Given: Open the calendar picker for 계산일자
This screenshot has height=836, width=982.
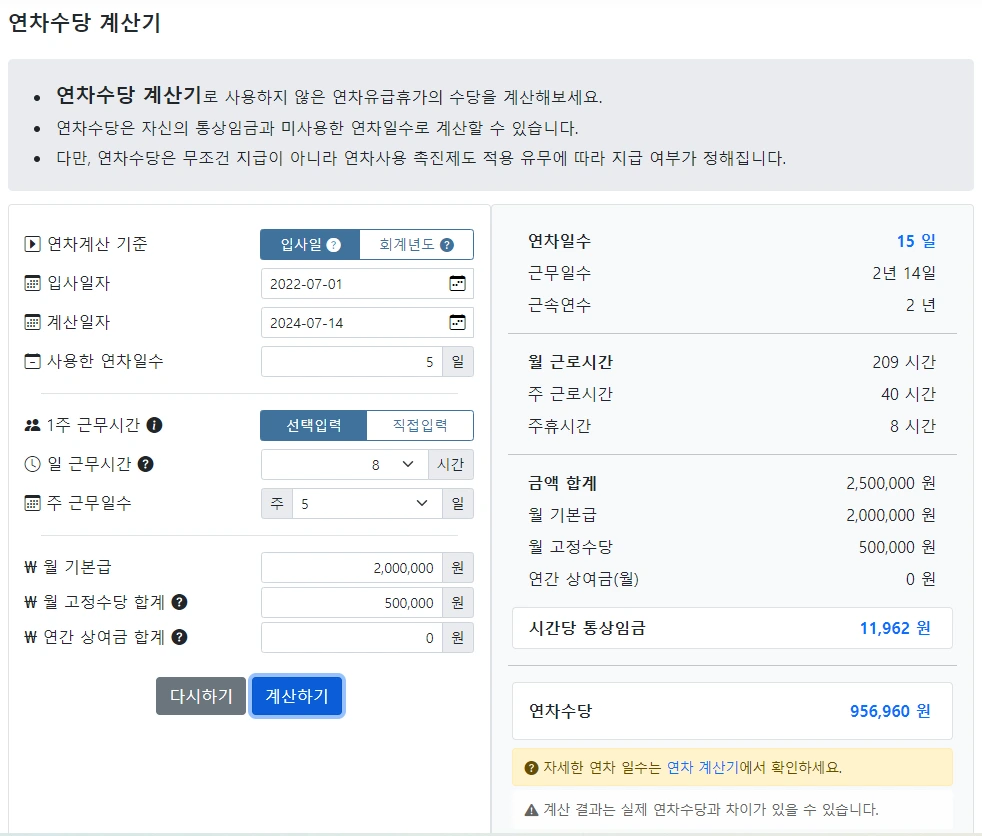Looking at the screenshot, I should [x=456, y=322].
